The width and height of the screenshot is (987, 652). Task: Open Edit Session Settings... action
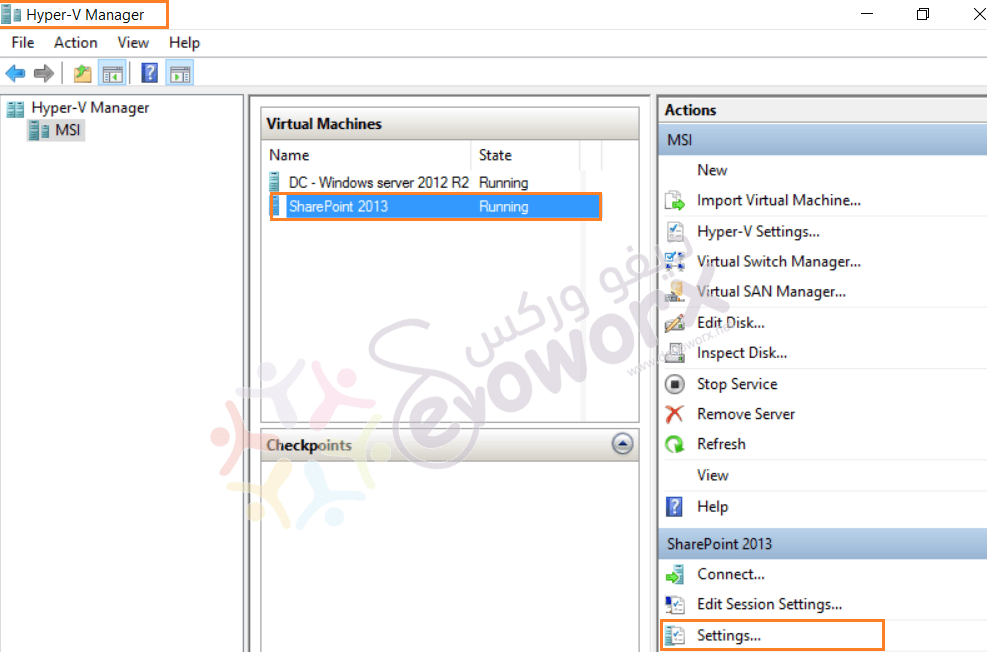coord(769,605)
